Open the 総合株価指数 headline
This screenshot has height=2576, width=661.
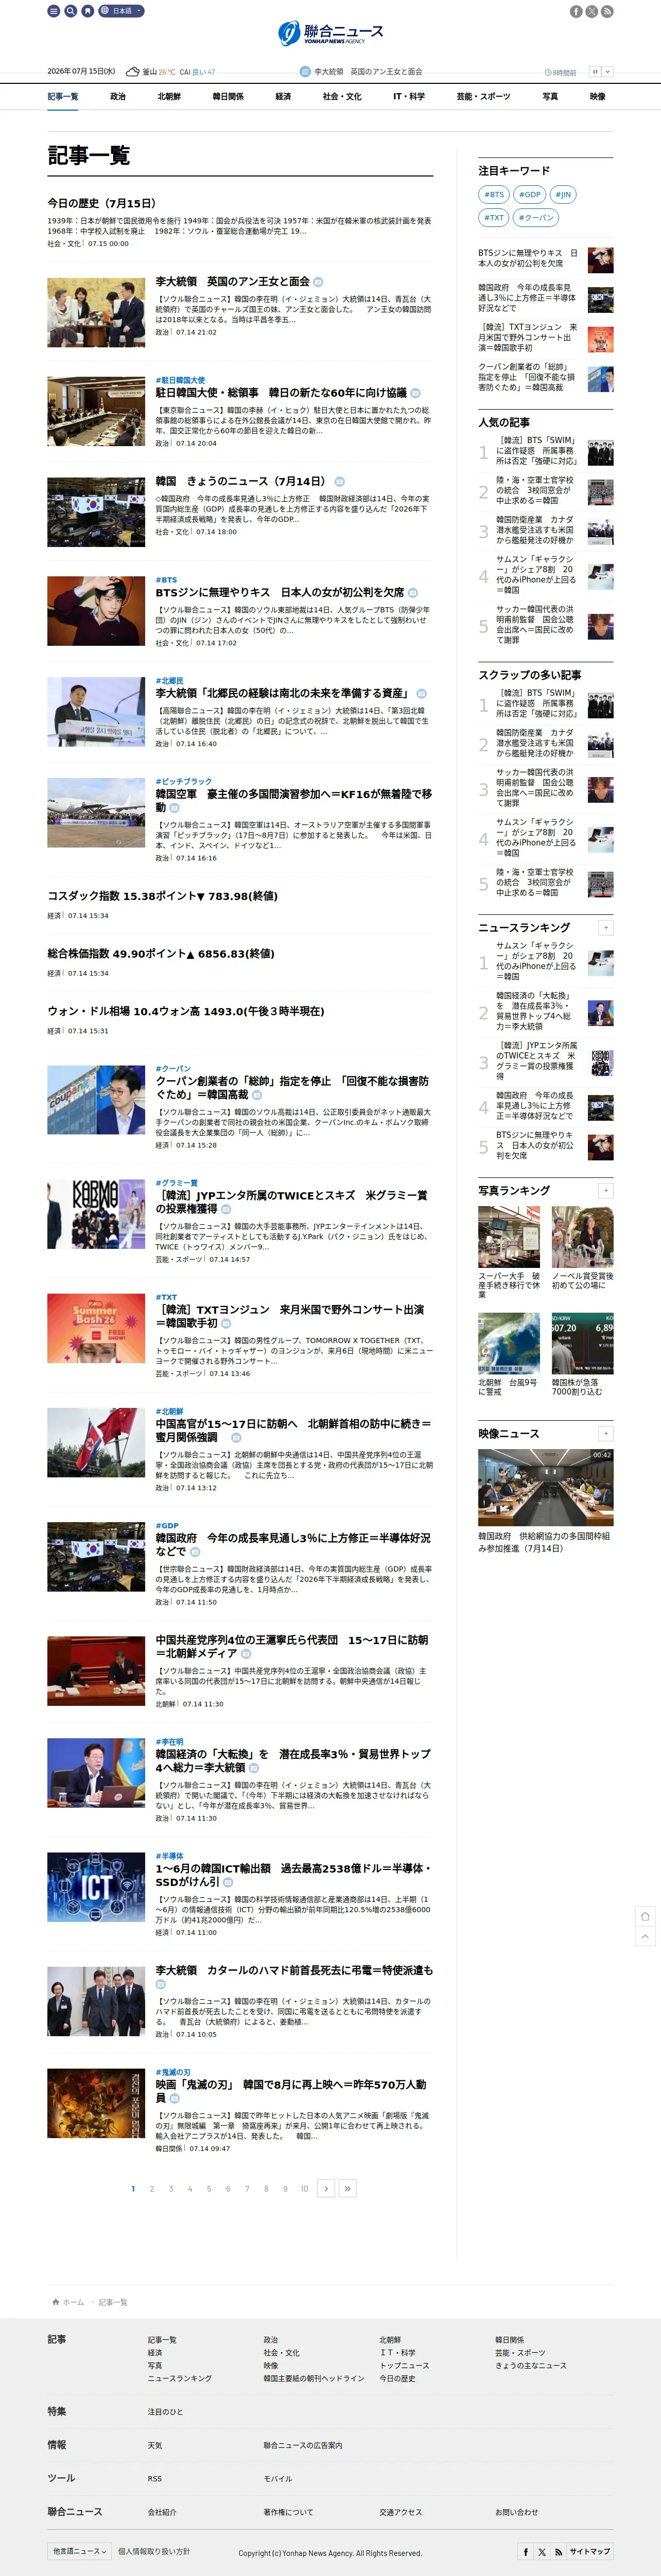pos(160,954)
